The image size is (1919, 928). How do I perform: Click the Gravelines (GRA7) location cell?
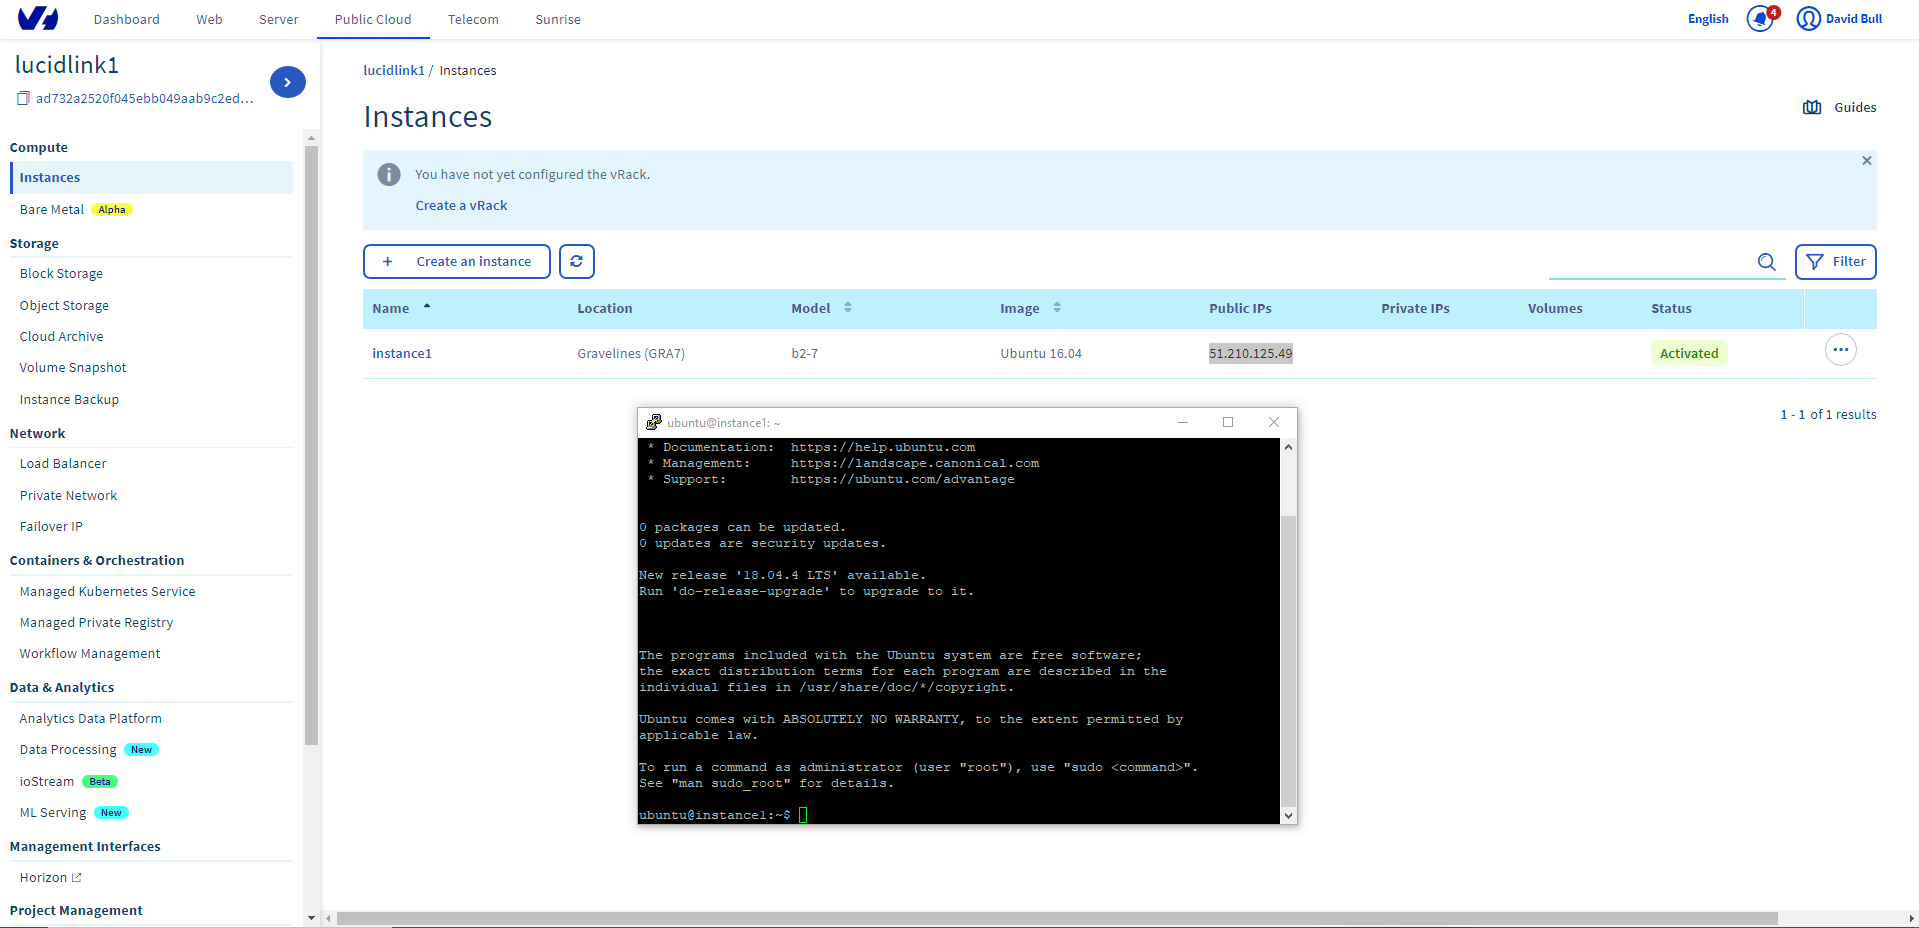631,353
